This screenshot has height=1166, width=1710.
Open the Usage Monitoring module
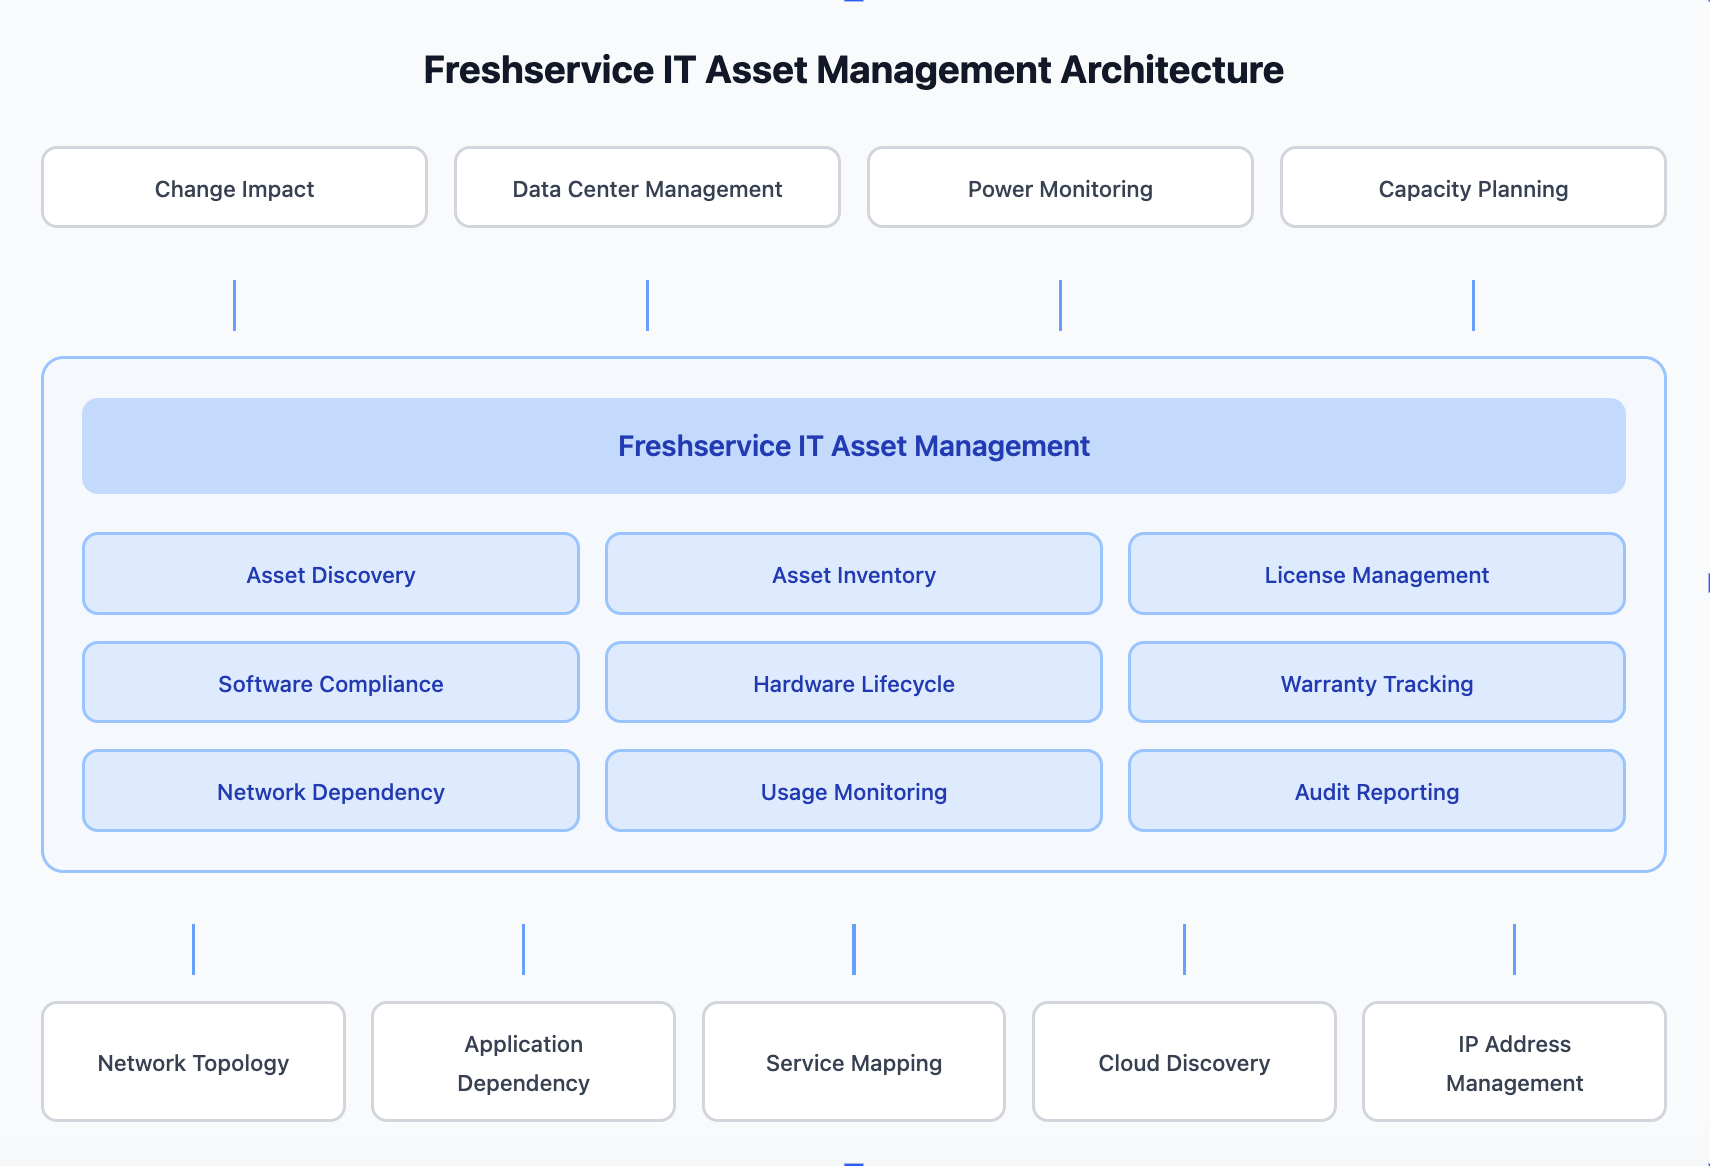tap(854, 791)
